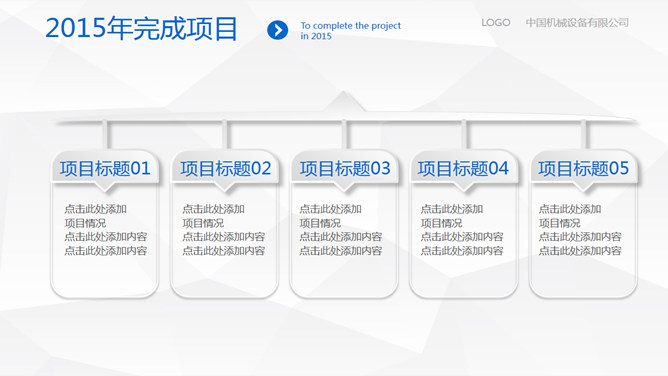Screen dimensions: 668x376
Task: Click the body text under 项目标题01
Action: tap(106, 230)
